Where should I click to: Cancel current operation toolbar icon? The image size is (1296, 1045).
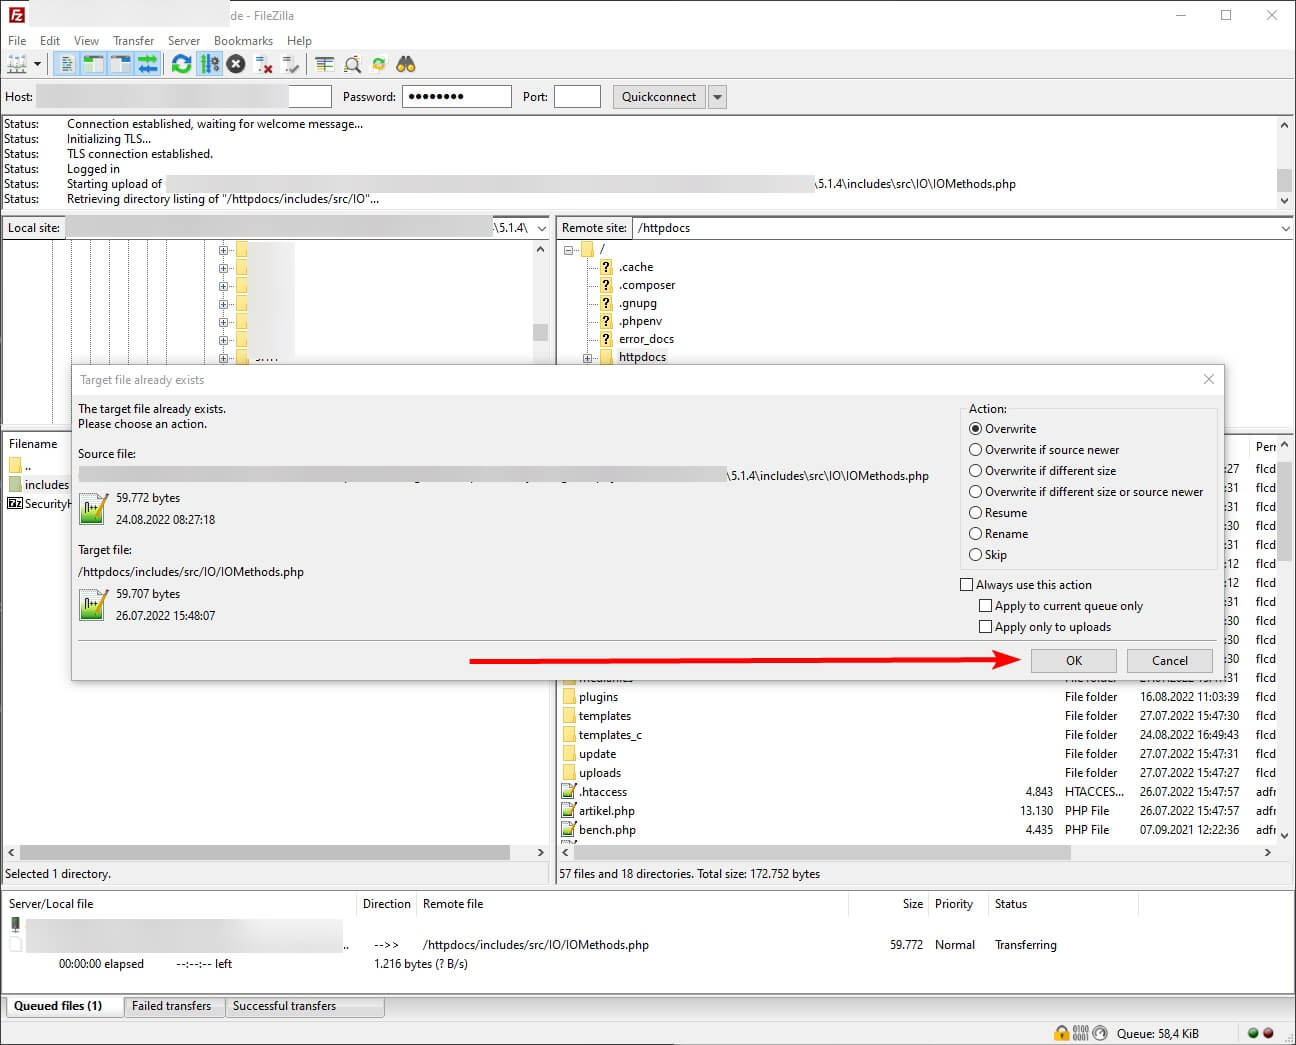[x=236, y=64]
